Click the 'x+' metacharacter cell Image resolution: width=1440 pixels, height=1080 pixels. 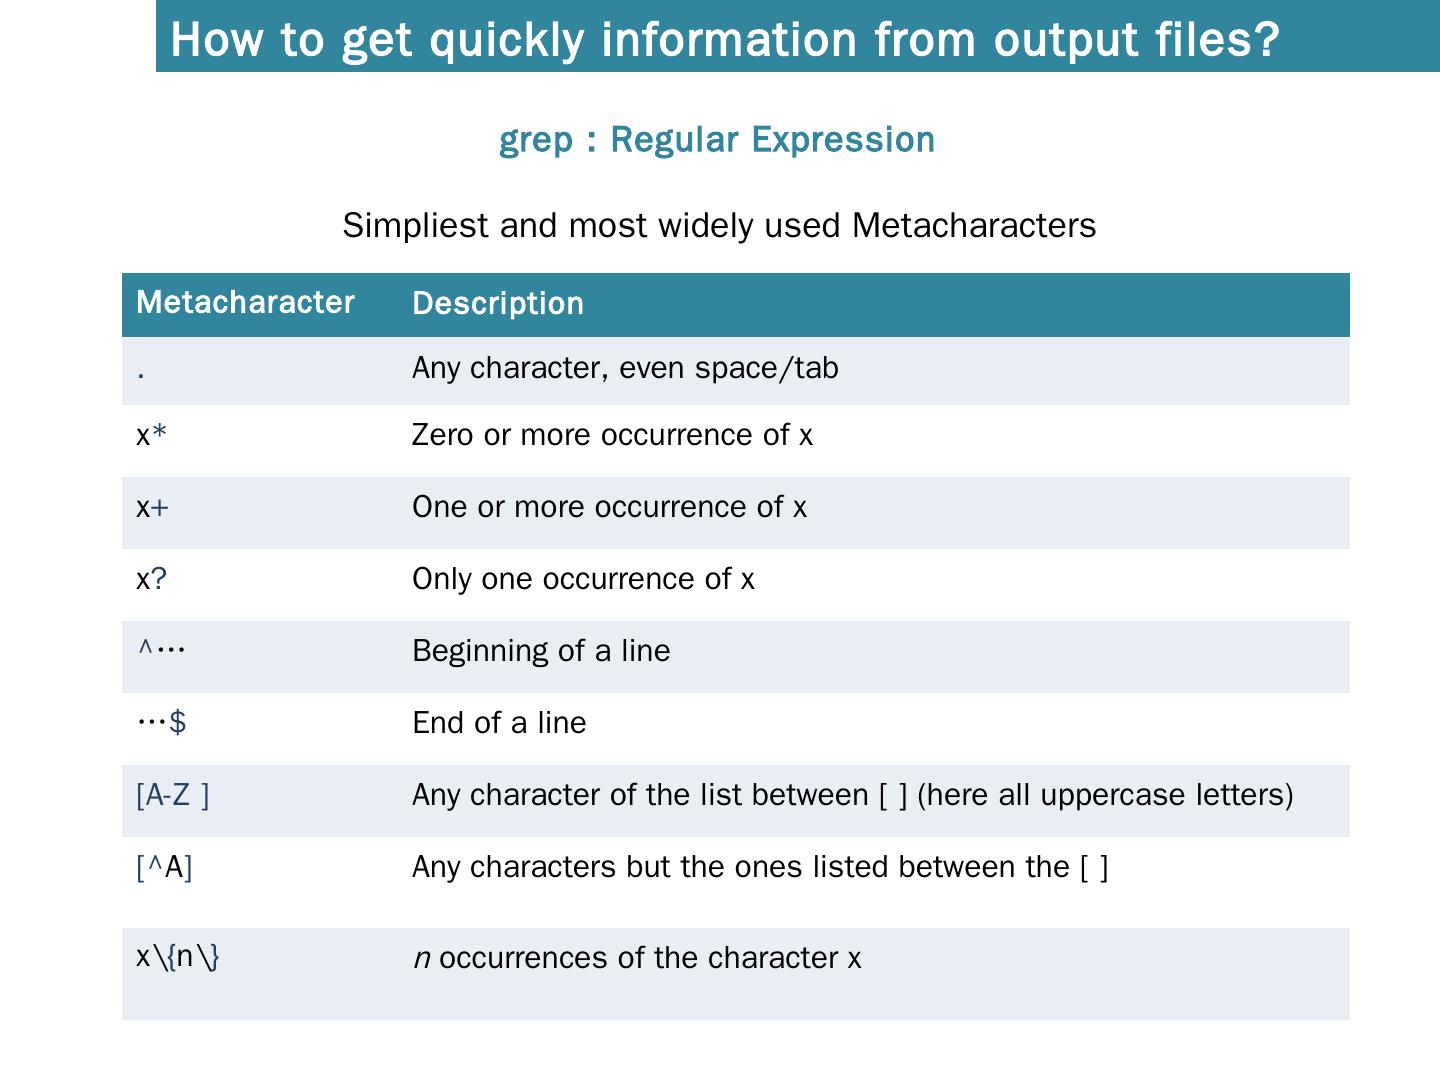point(152,507)
